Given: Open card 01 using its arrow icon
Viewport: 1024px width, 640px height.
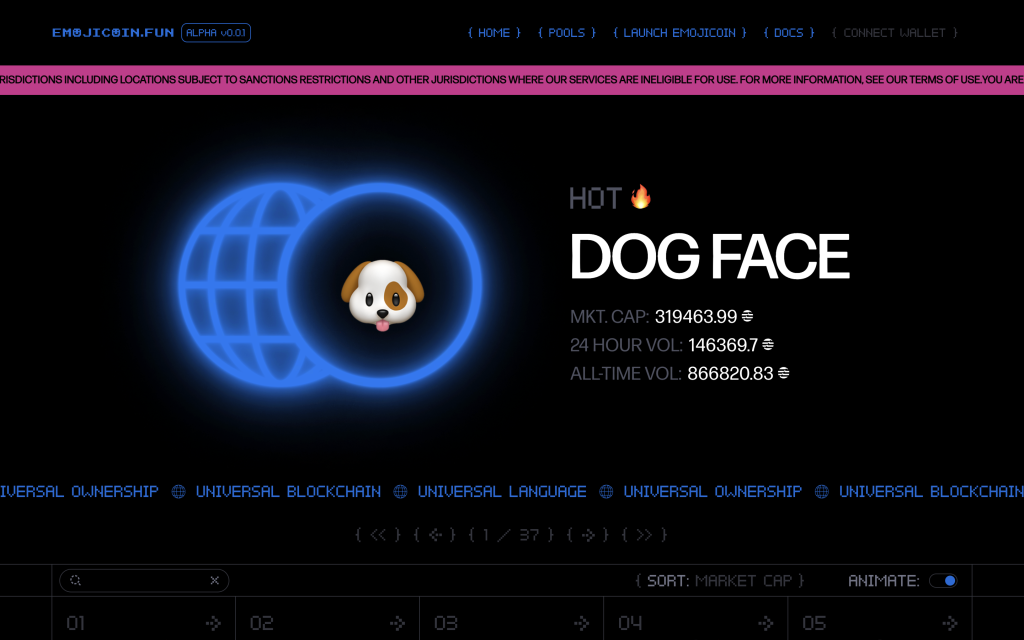Looking at the screenshot, I should 213,623.
